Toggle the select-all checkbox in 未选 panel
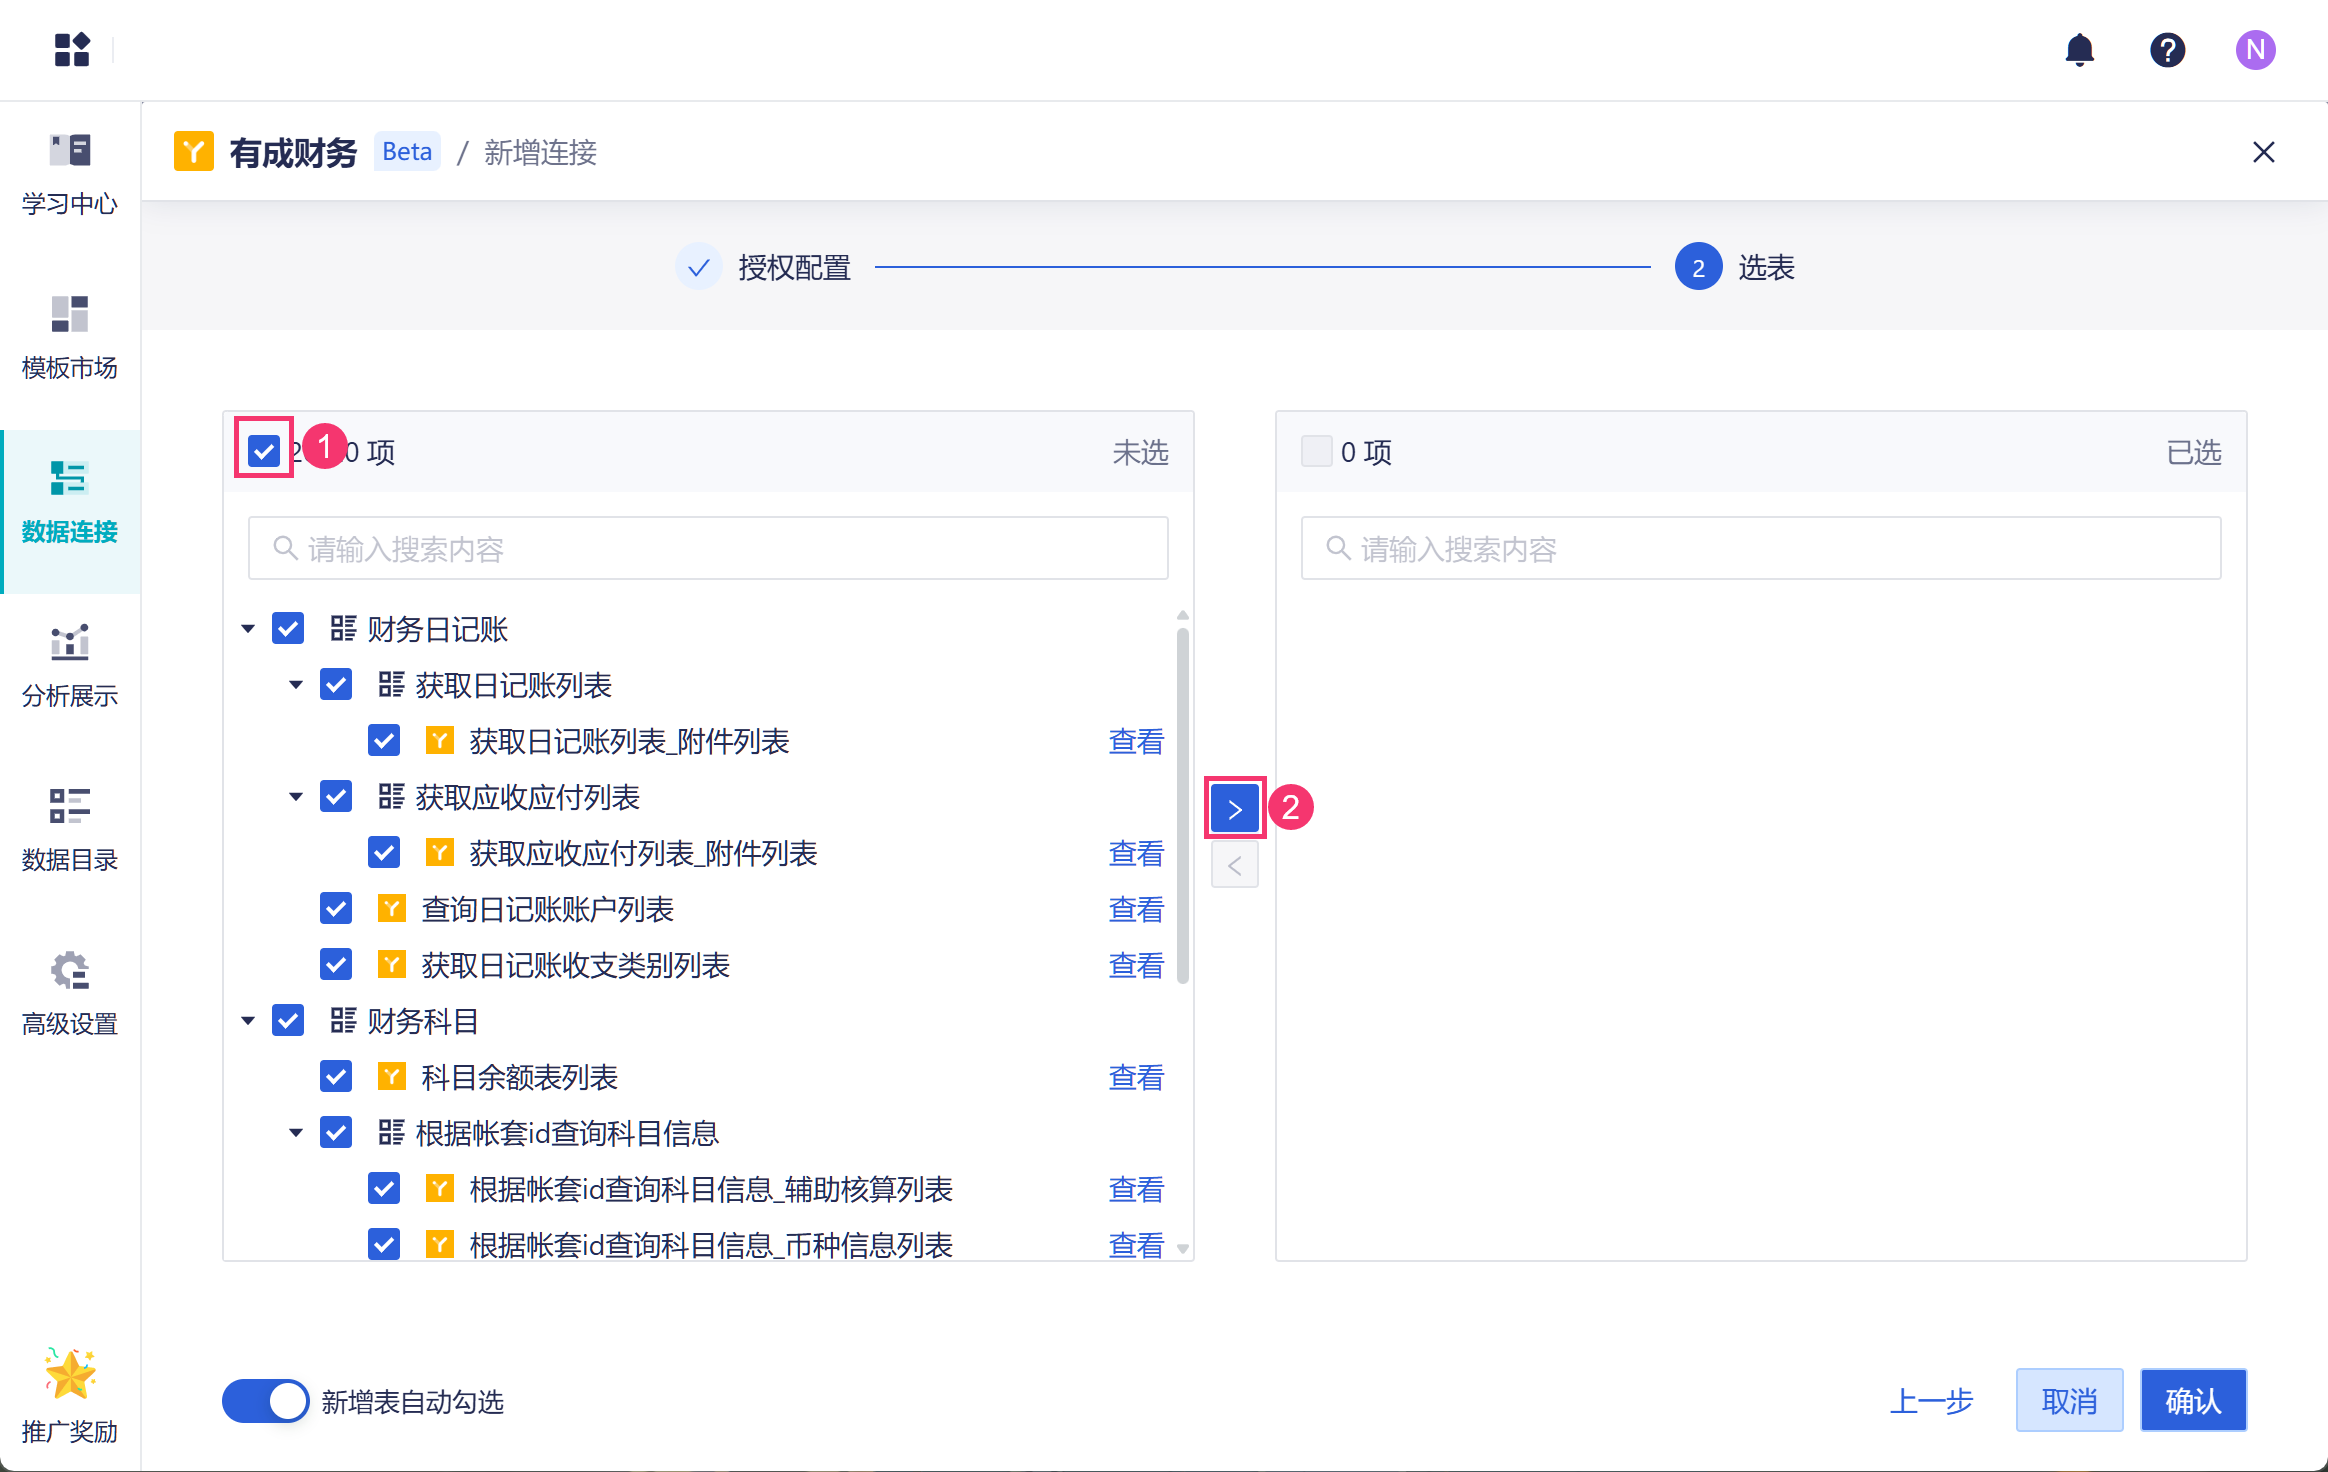 tap(264, 452)
